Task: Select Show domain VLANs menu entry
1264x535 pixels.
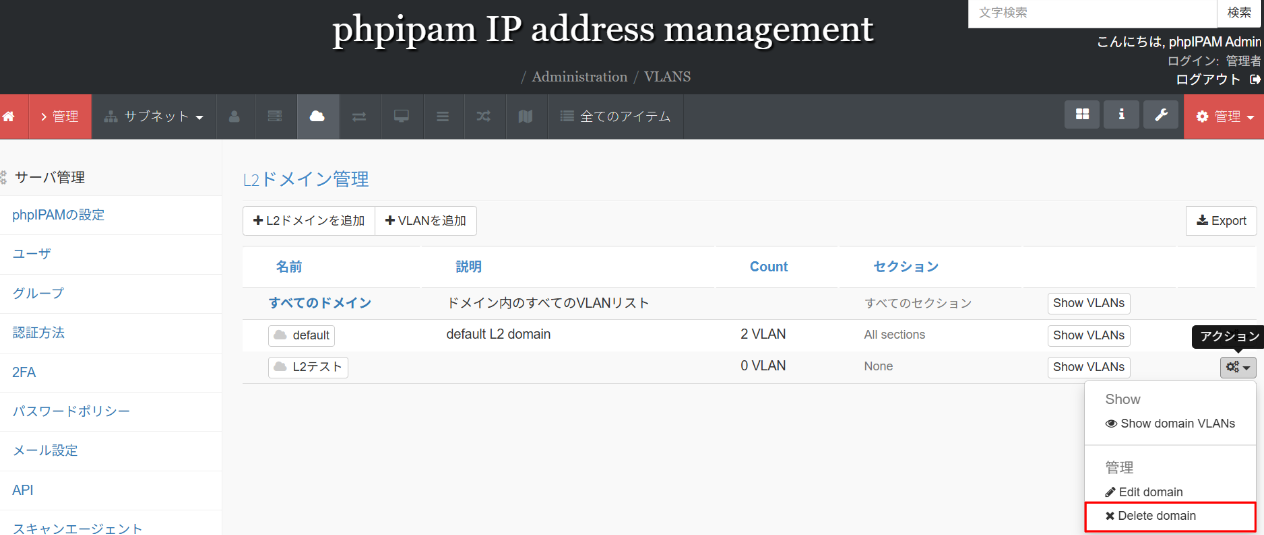Action: pyautogui.click(x=1170, y=423)
